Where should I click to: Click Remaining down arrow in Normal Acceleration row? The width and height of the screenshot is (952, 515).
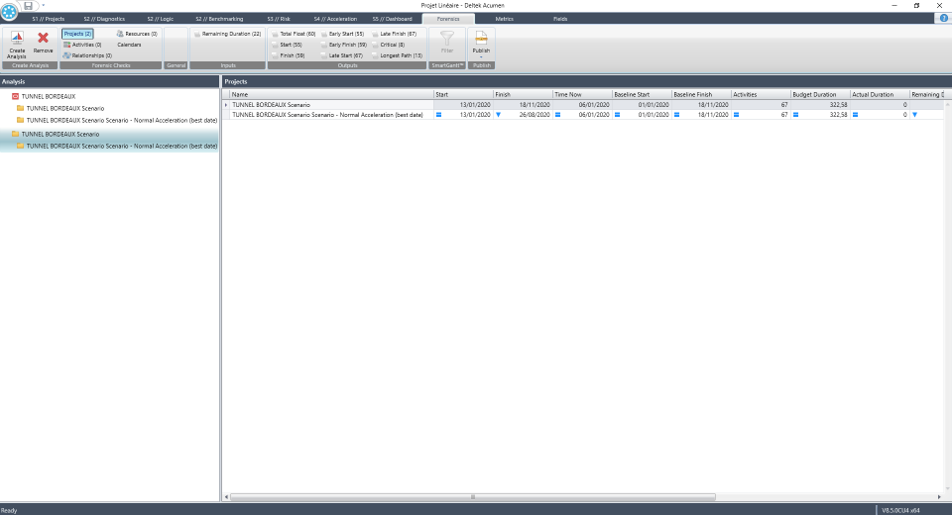[x=915, y=115]
